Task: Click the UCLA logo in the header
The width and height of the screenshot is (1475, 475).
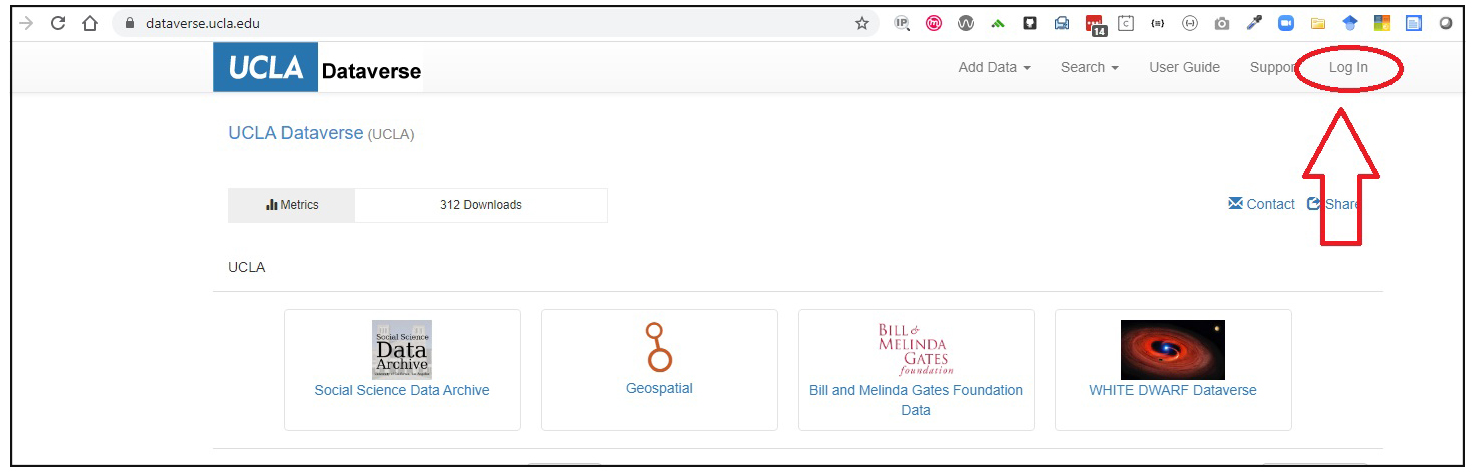Action: click(265, 68)
